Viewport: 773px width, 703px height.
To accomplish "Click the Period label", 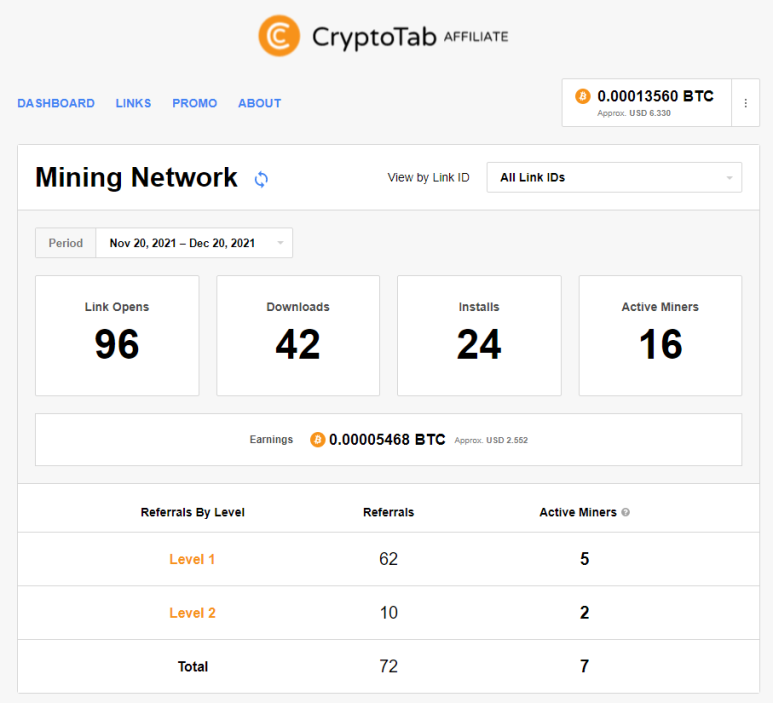I will [x=66, y=243].
